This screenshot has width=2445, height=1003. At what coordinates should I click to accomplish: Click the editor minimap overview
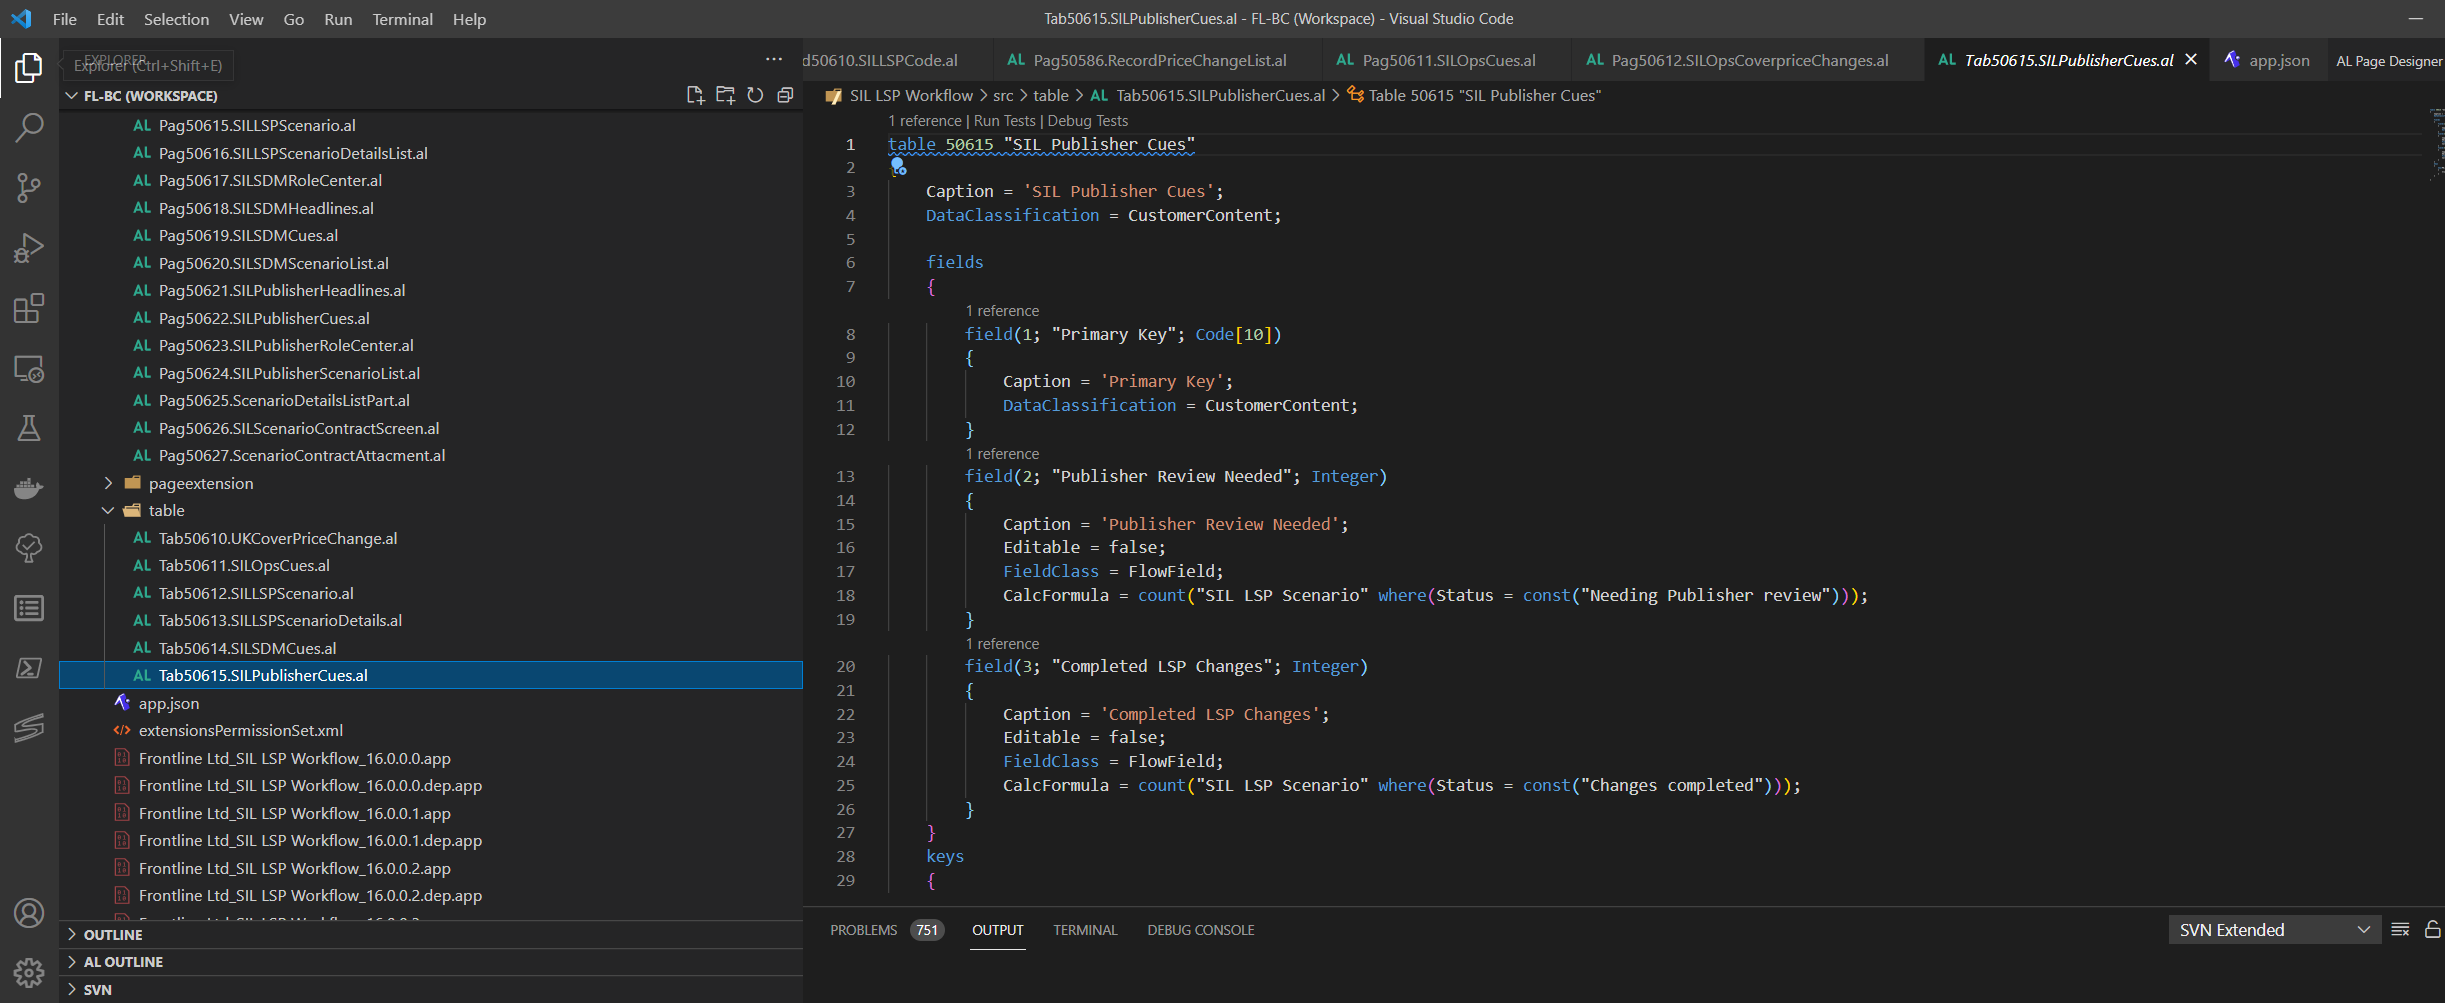pyautogui.click(x=2436, y=145)
